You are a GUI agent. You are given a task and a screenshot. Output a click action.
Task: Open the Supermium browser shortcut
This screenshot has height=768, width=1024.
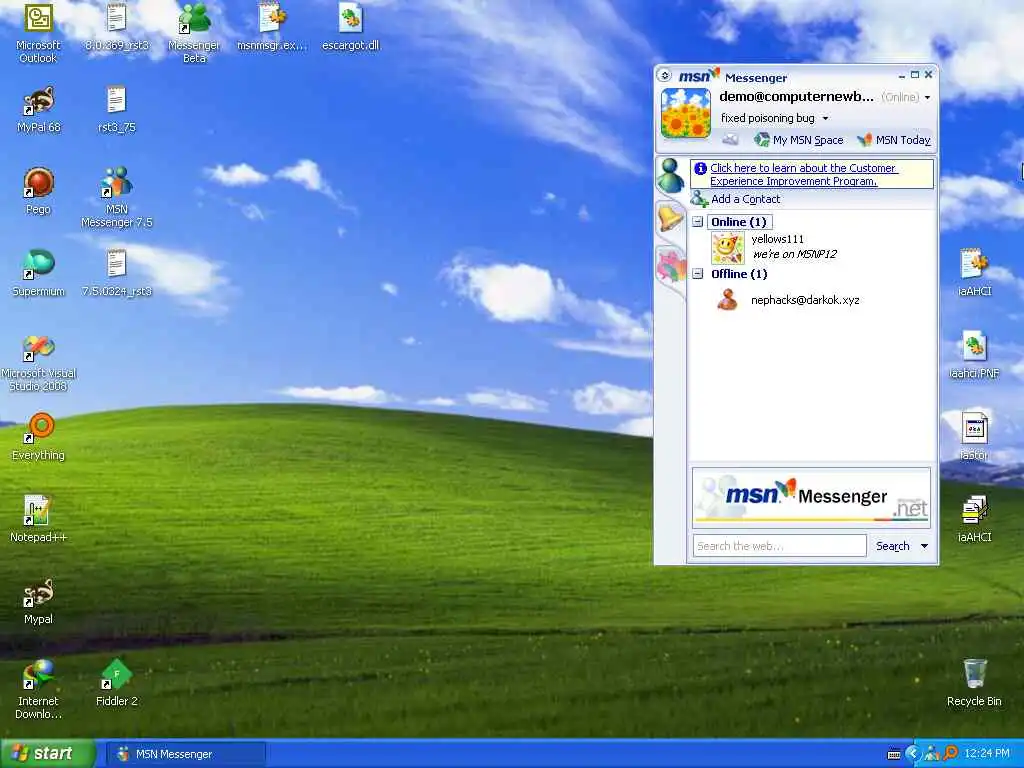tap(39, 273)
